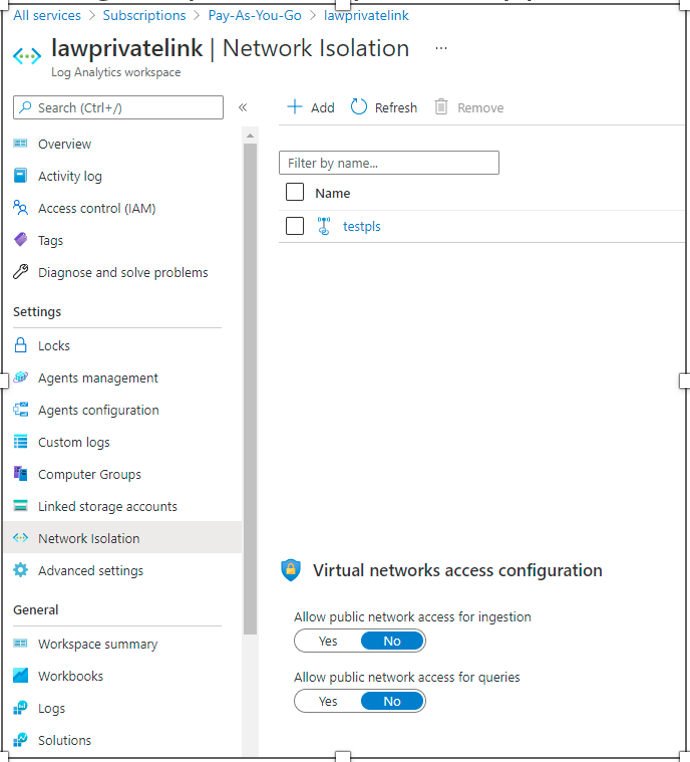
Task: Click the Filter by name field
Action: (x=389, y=163)
